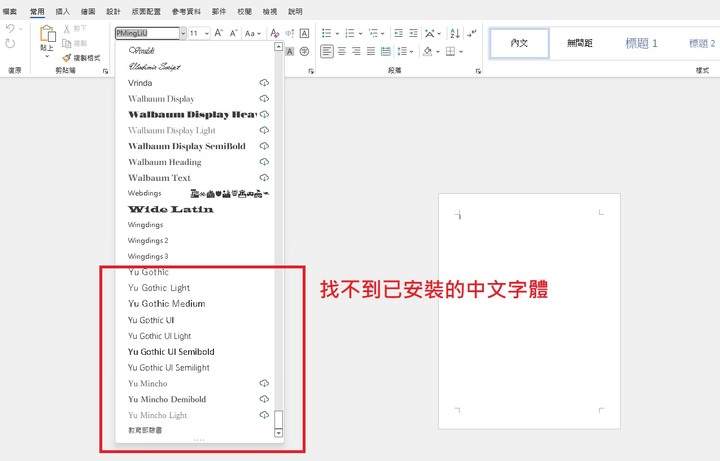720x461 pixels.
Task: Switch to the 參考資料 (References) tab
Action: tap(186, 11)
